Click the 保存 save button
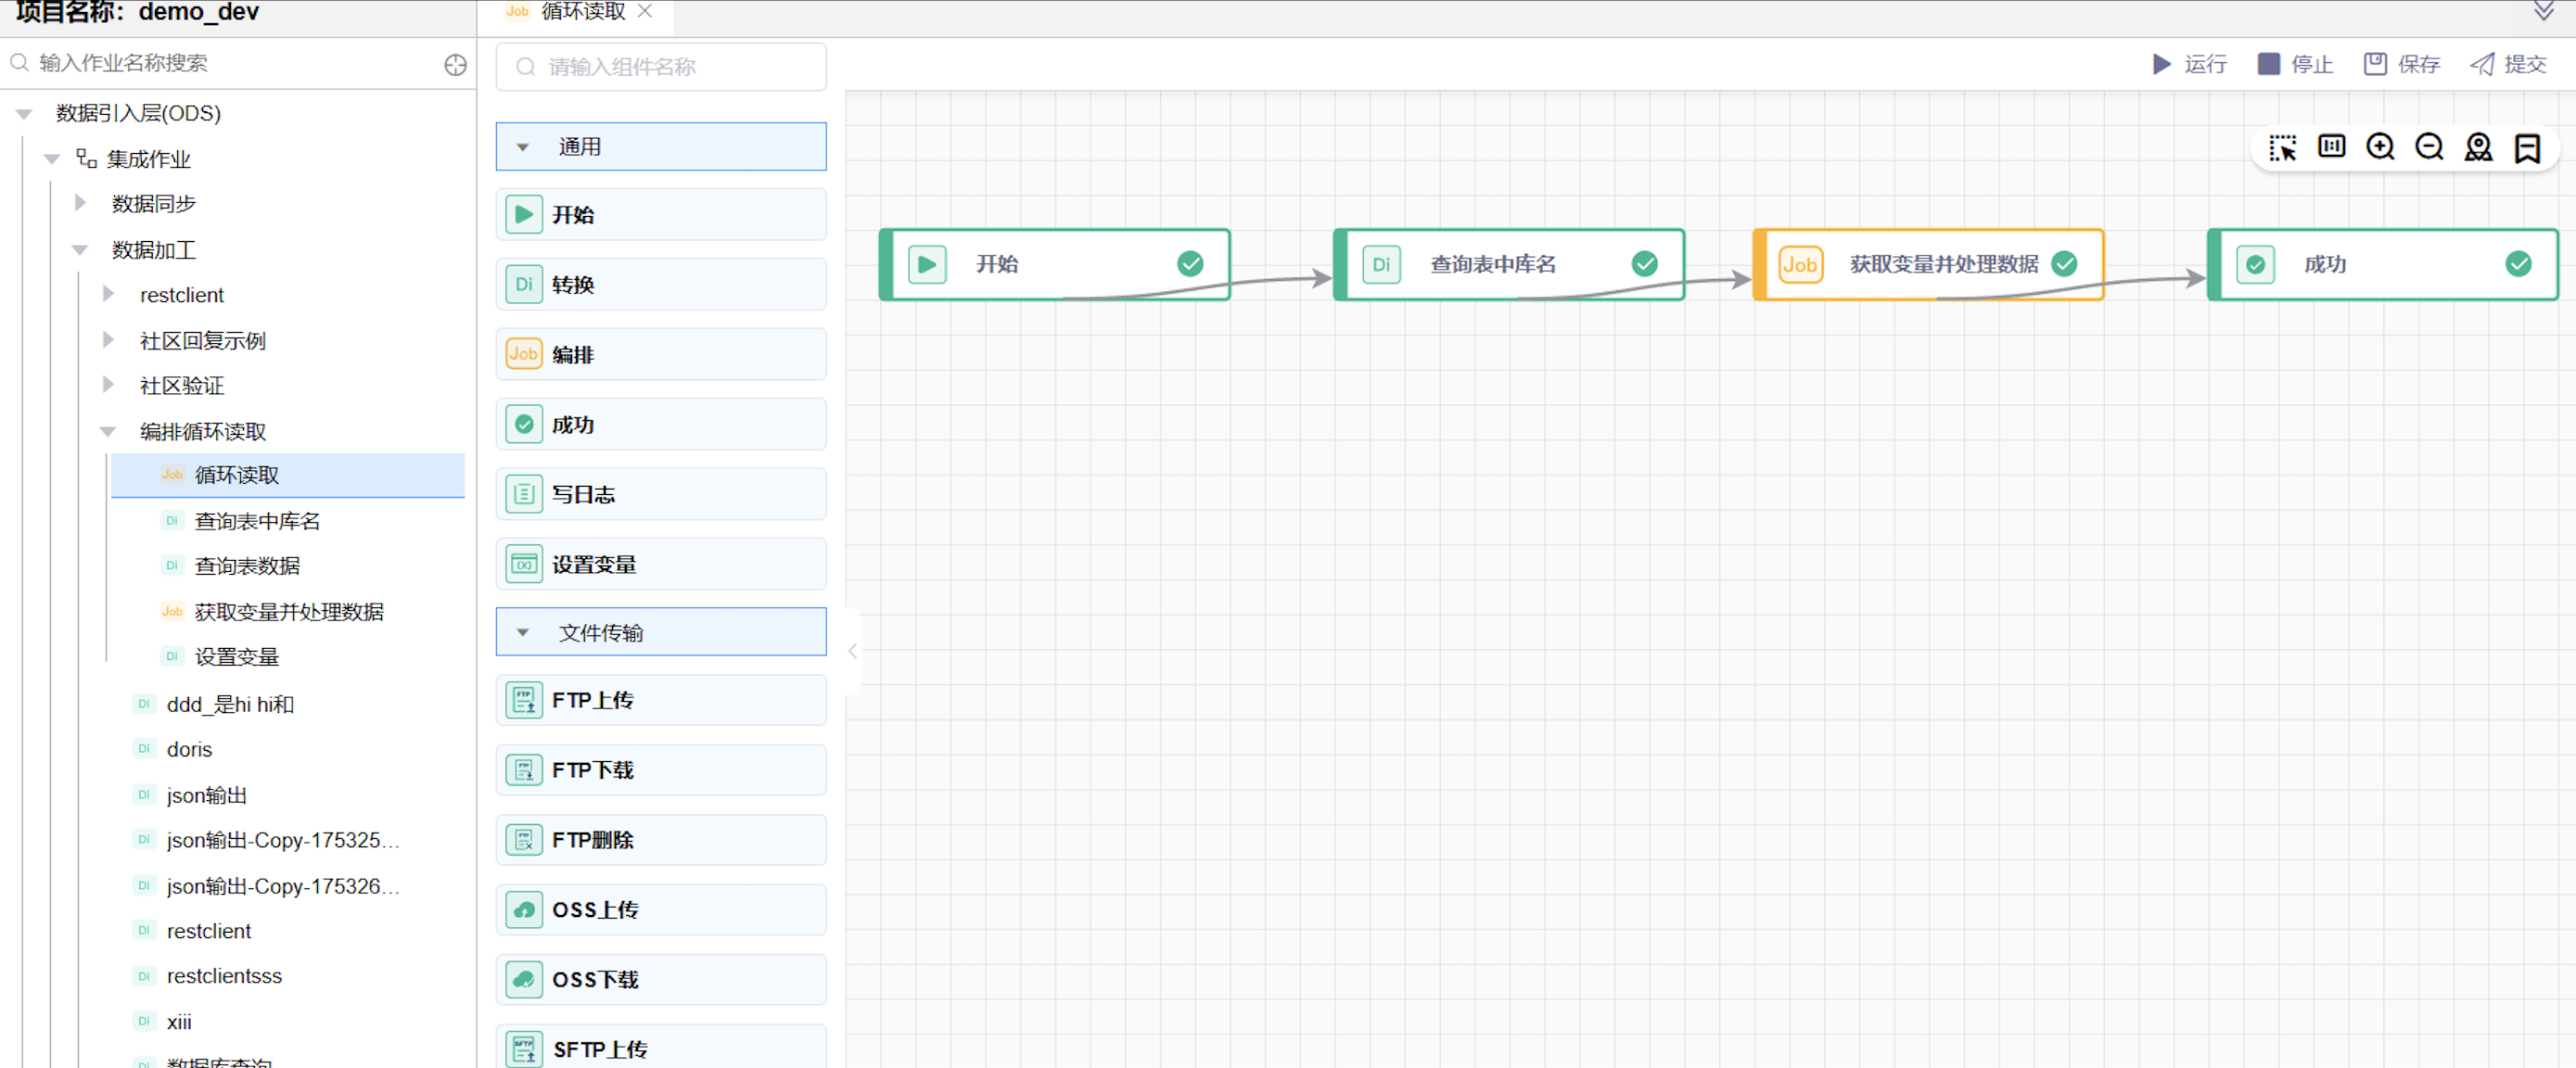 [x=2401, y=65]
